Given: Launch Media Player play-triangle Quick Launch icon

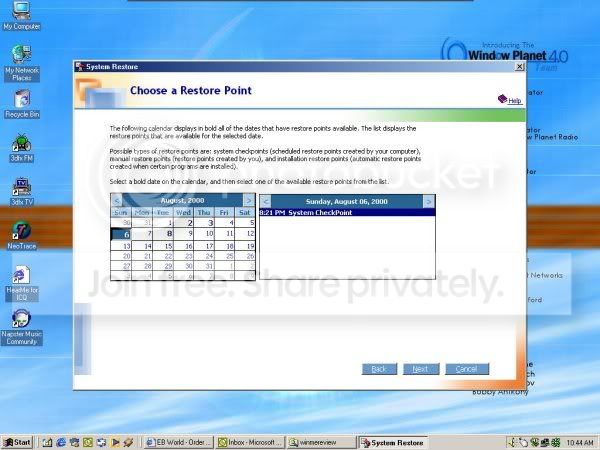Looking at the screenshot, I should tap(115, 442).
